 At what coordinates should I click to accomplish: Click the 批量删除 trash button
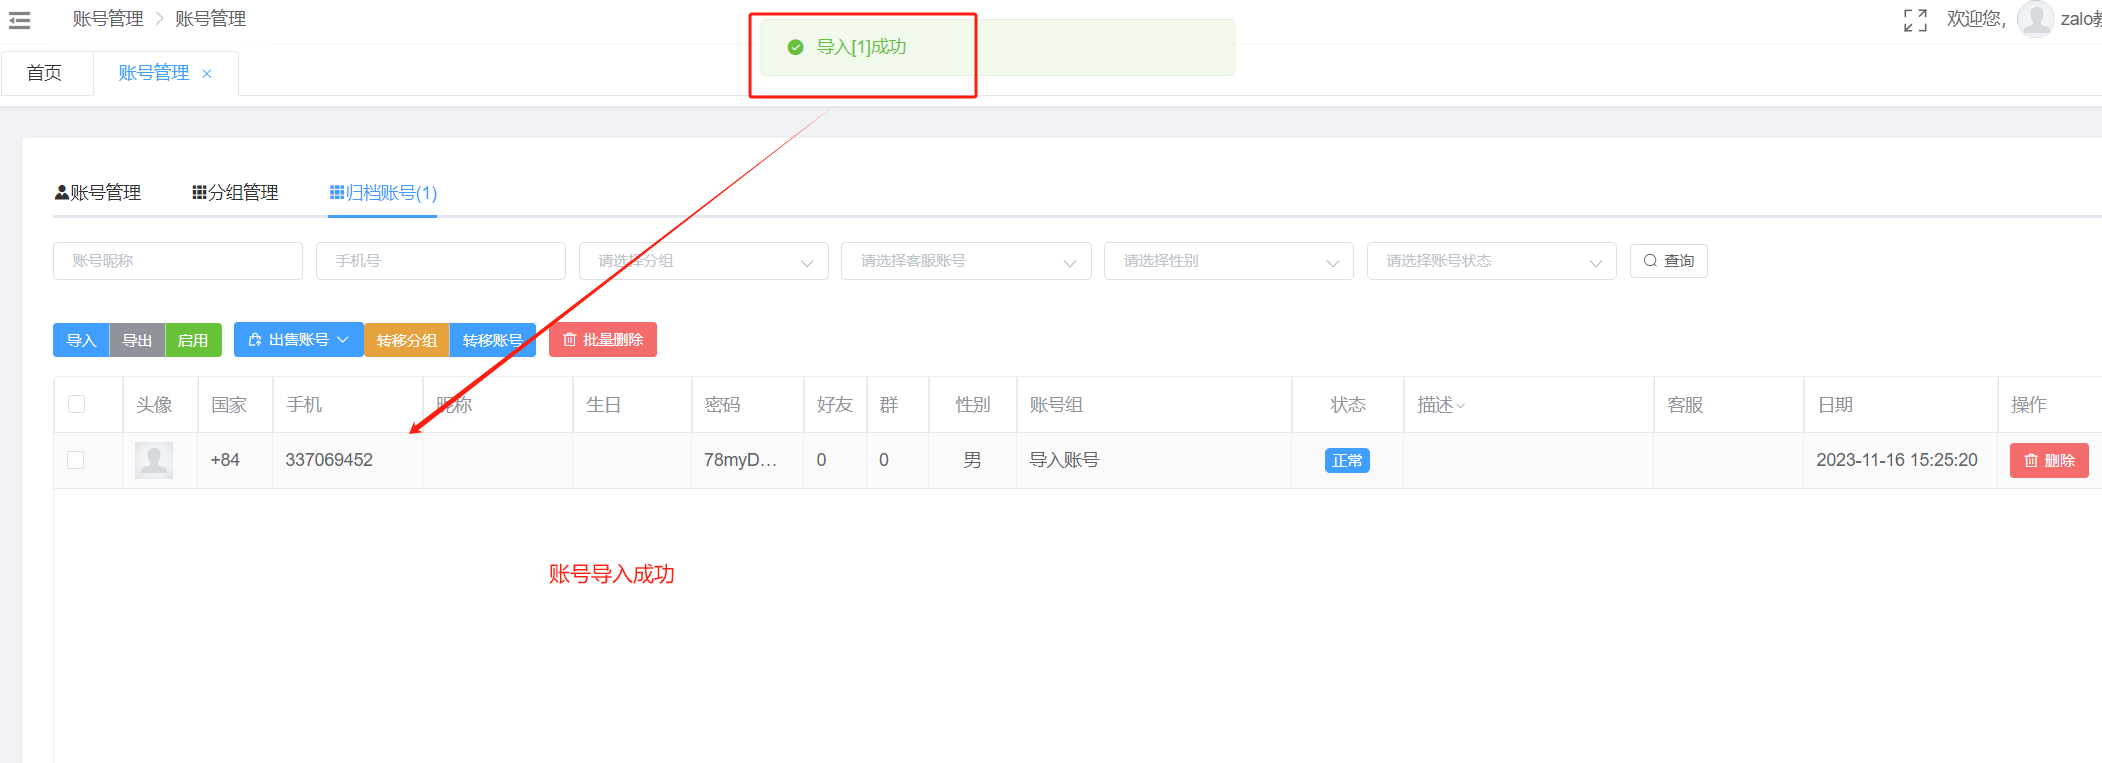coord(602,340)
